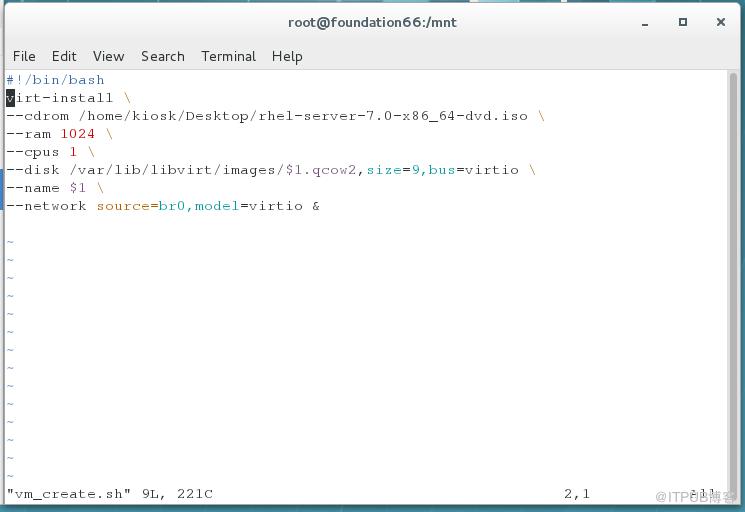Click the 'source=br0' parameter
This screenshot has width=745, height=512.
(141, 206)
